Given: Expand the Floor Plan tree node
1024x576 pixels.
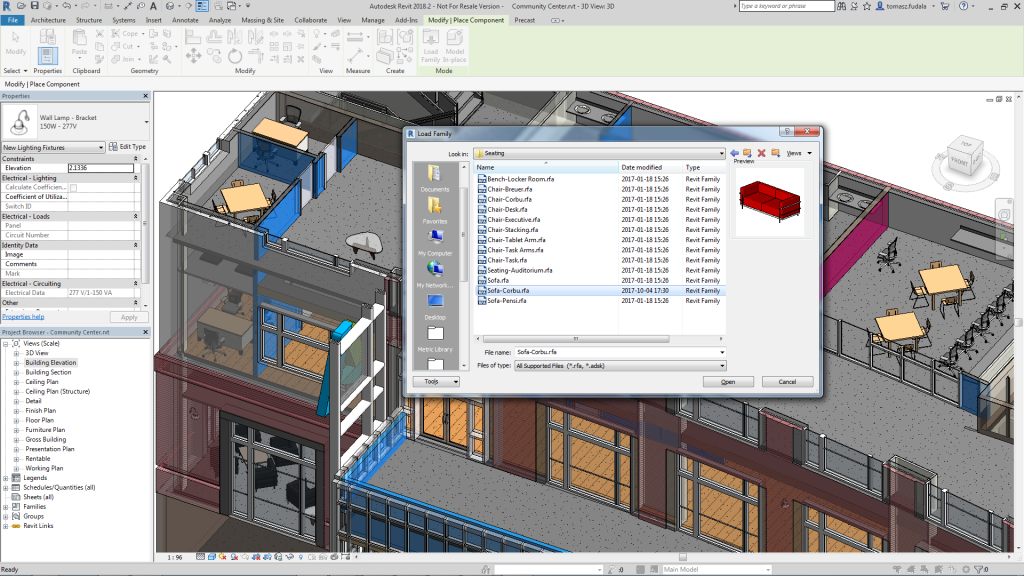Looking at the screenshot, I should [16, 420].
